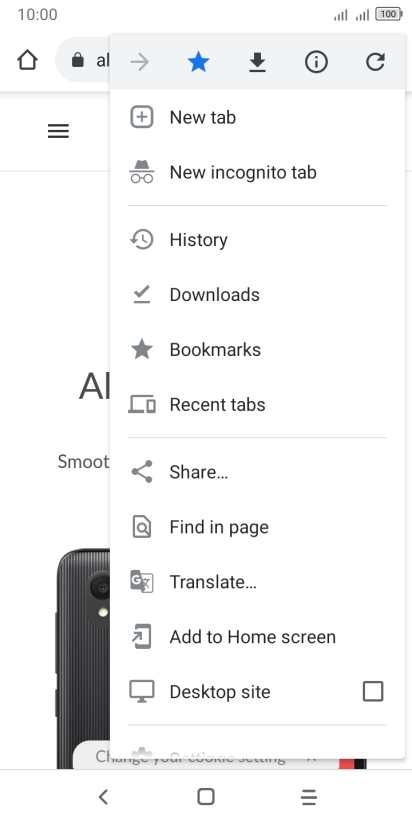
Task: Open the website hamburger menu
Action: (x=58, y=131)
